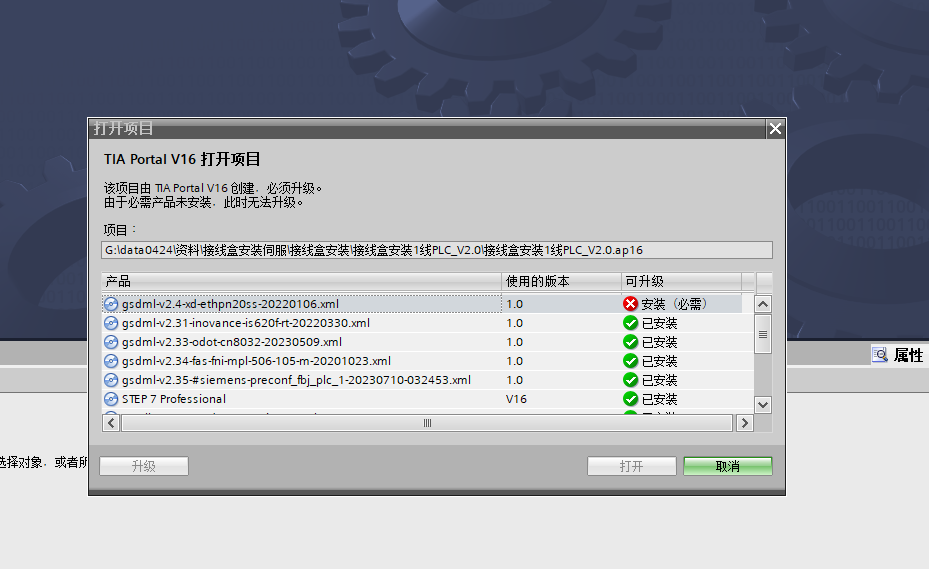Click the horizontal scrollbar right arrow

tap(743, 423)
